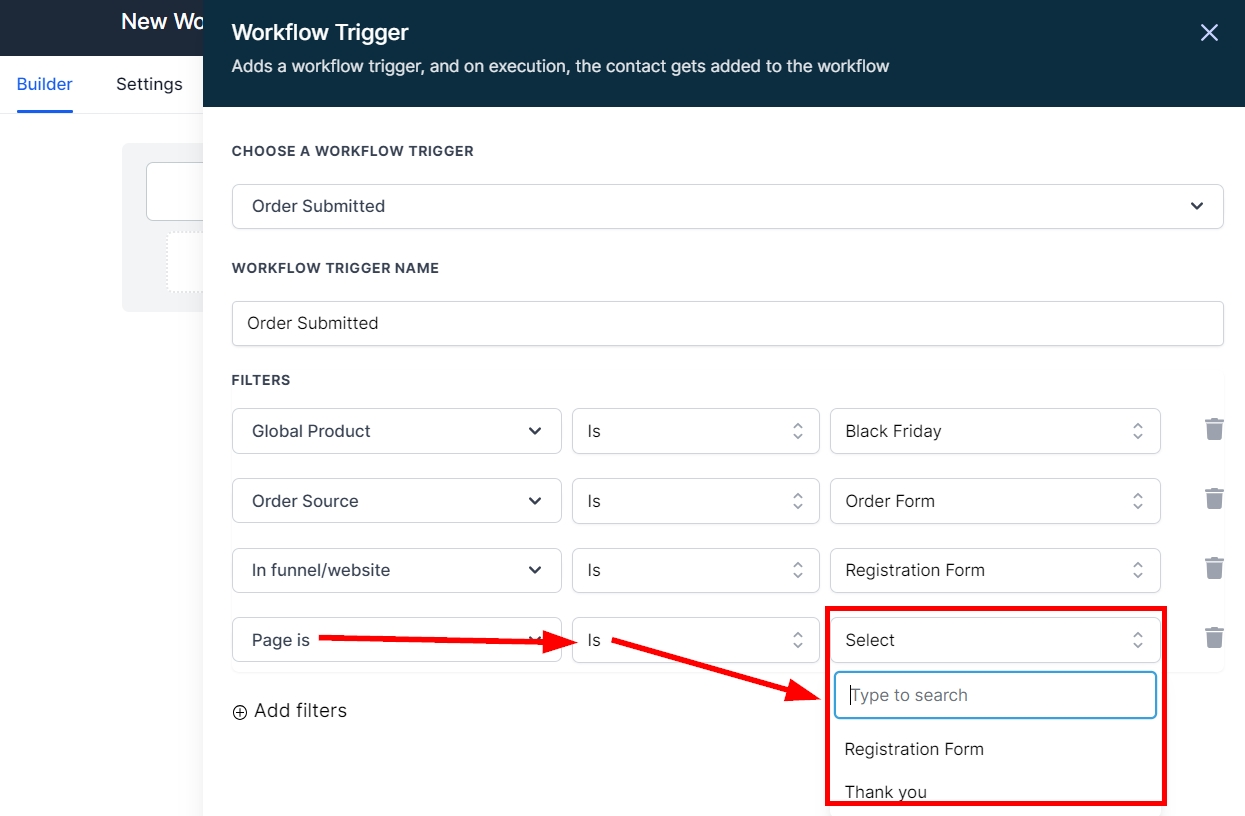Close the Workflow Trigger panel

tap(1209, 33)
